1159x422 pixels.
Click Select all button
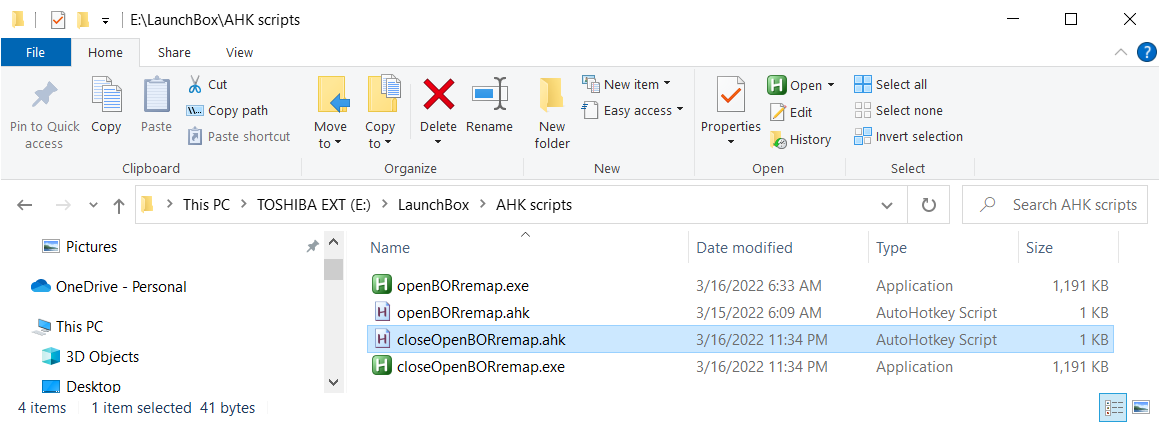tap(891, 84)
